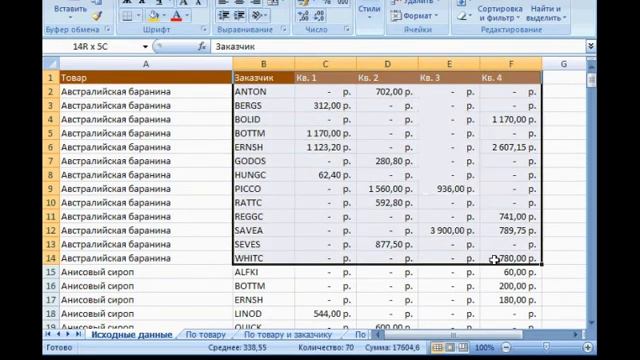This screenshot has width=640, height=360.
Task: Select the column A header
Action: tap(146, 64)
